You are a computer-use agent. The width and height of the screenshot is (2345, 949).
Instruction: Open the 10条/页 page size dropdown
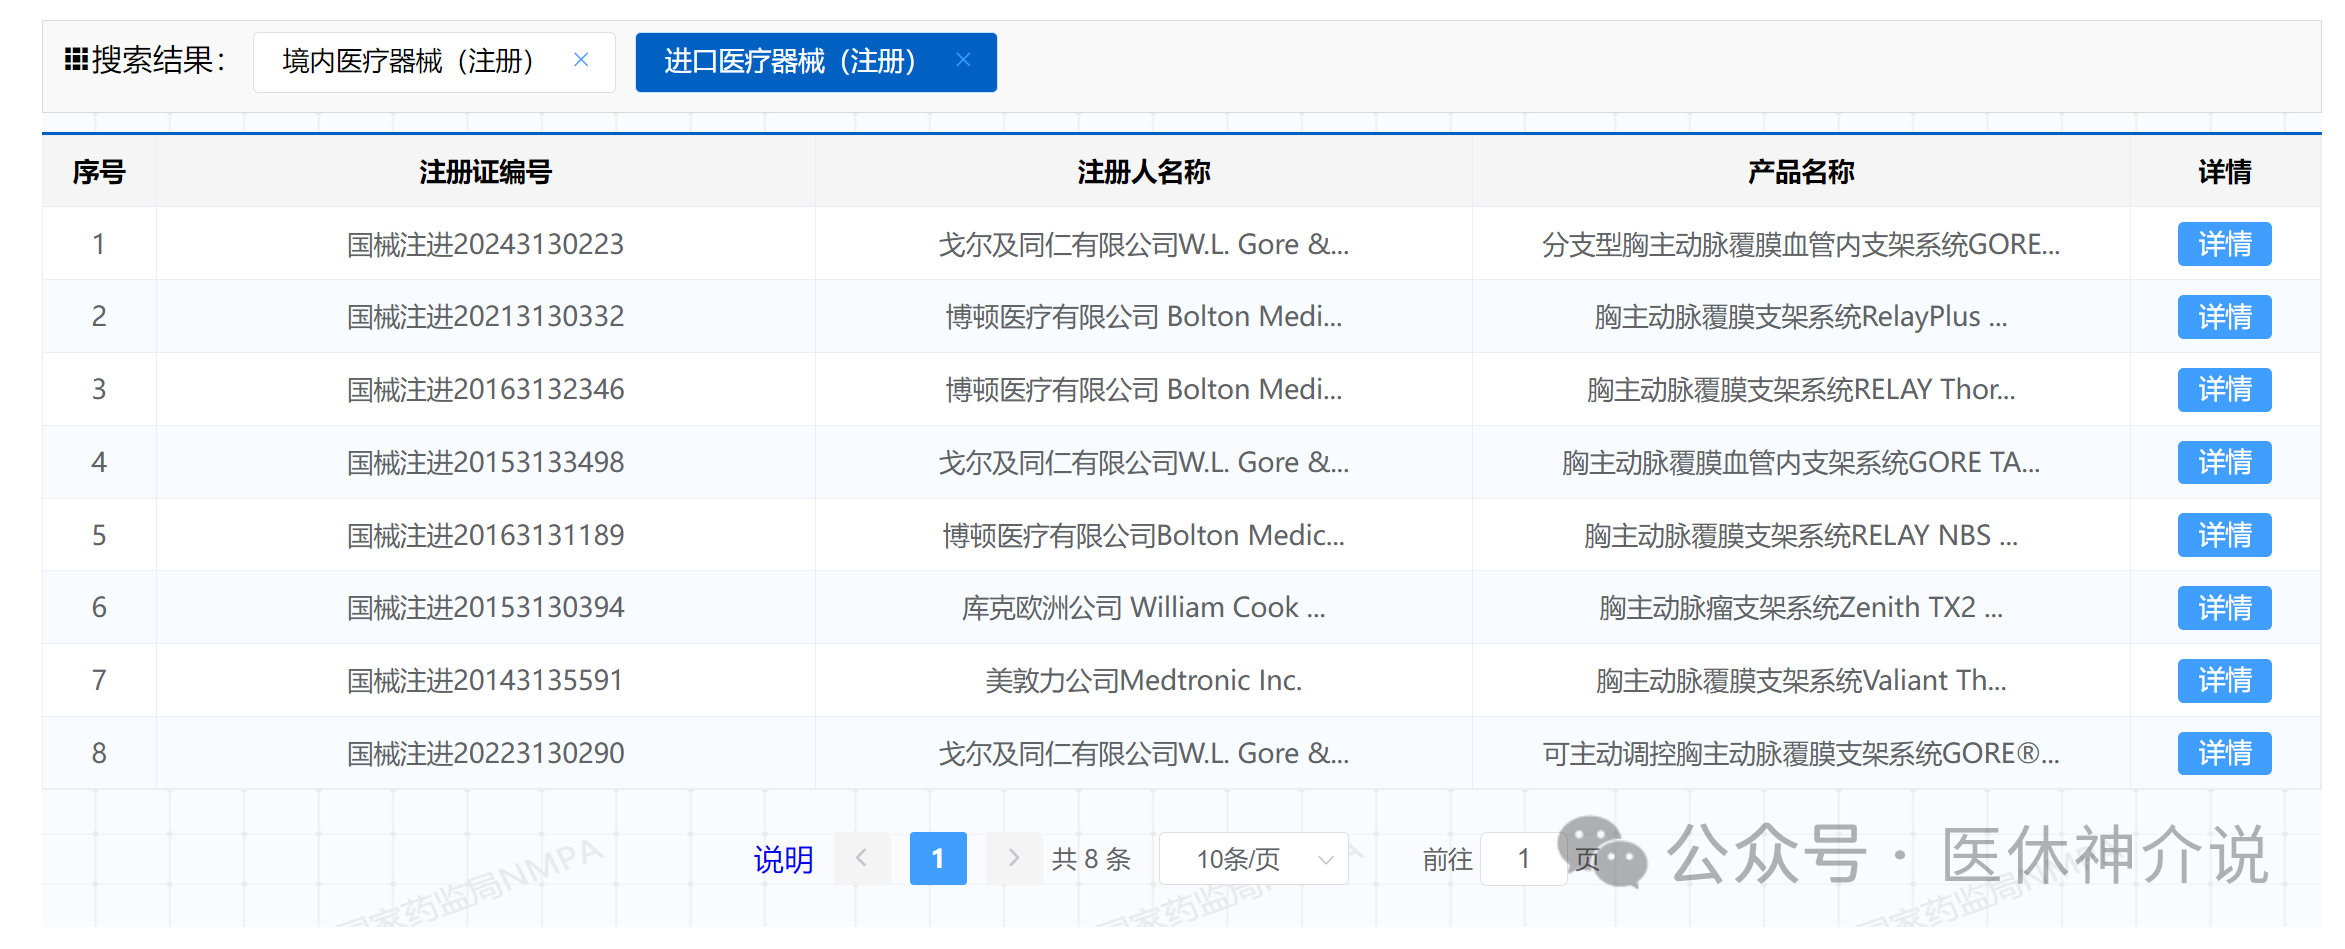(1253, 859)
